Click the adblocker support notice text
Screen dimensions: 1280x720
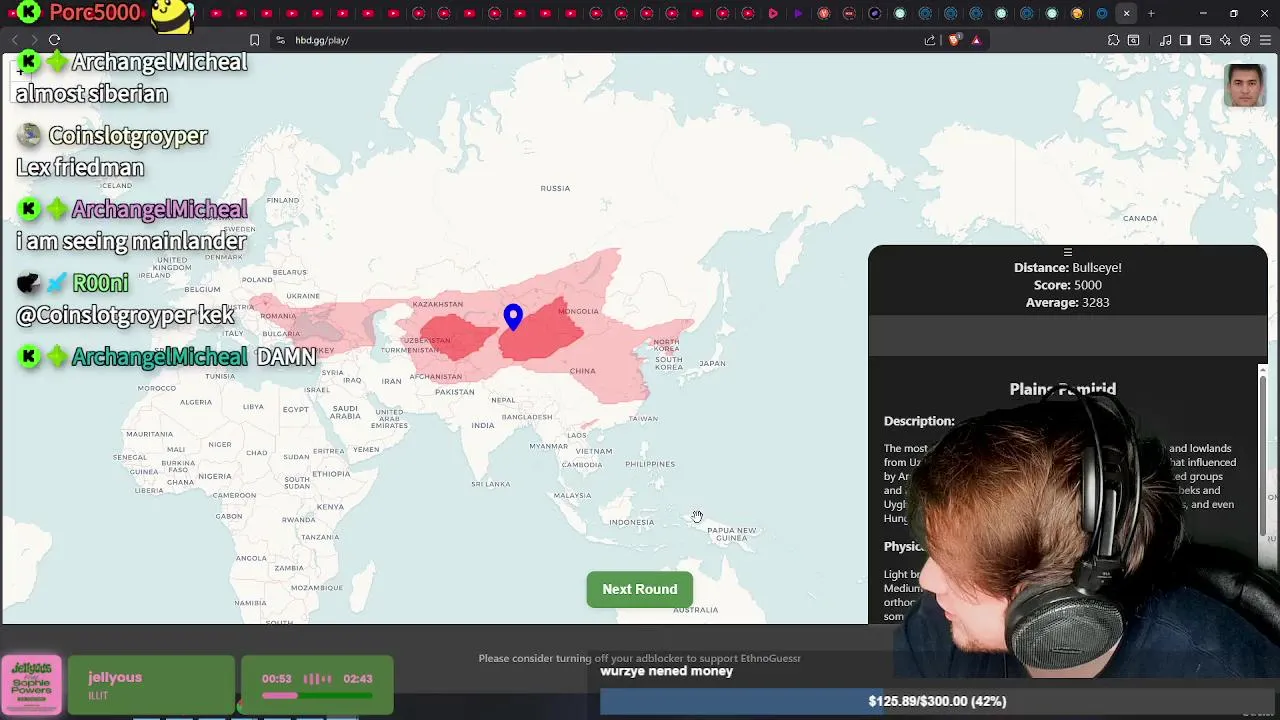[640, 658]
